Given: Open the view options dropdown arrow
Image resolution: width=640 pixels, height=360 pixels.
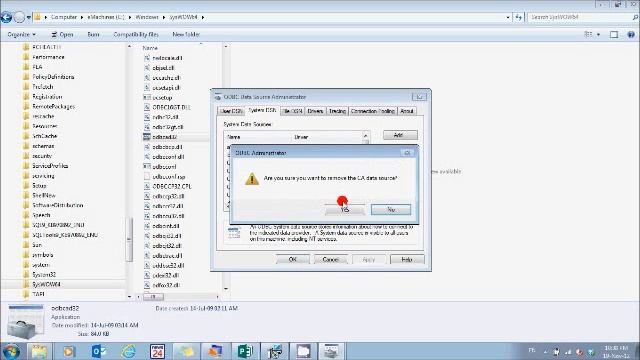Looking at the screenshot, I should 598,35.
